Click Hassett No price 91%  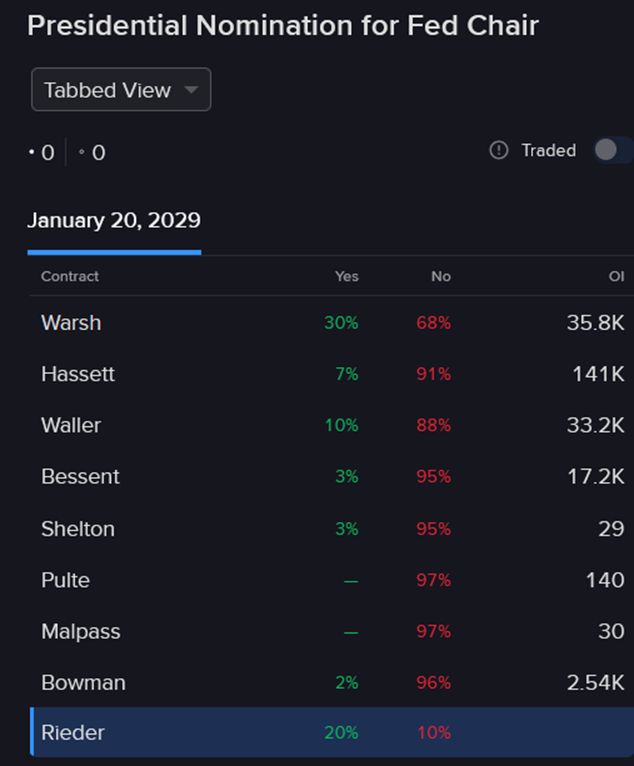(434, 374)
